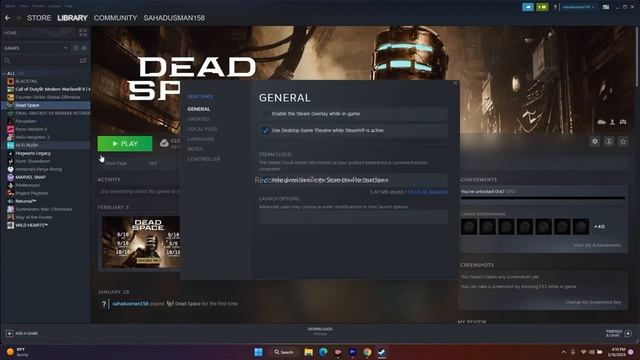Open the COMMUNITY tab

[x=116, y=18]
